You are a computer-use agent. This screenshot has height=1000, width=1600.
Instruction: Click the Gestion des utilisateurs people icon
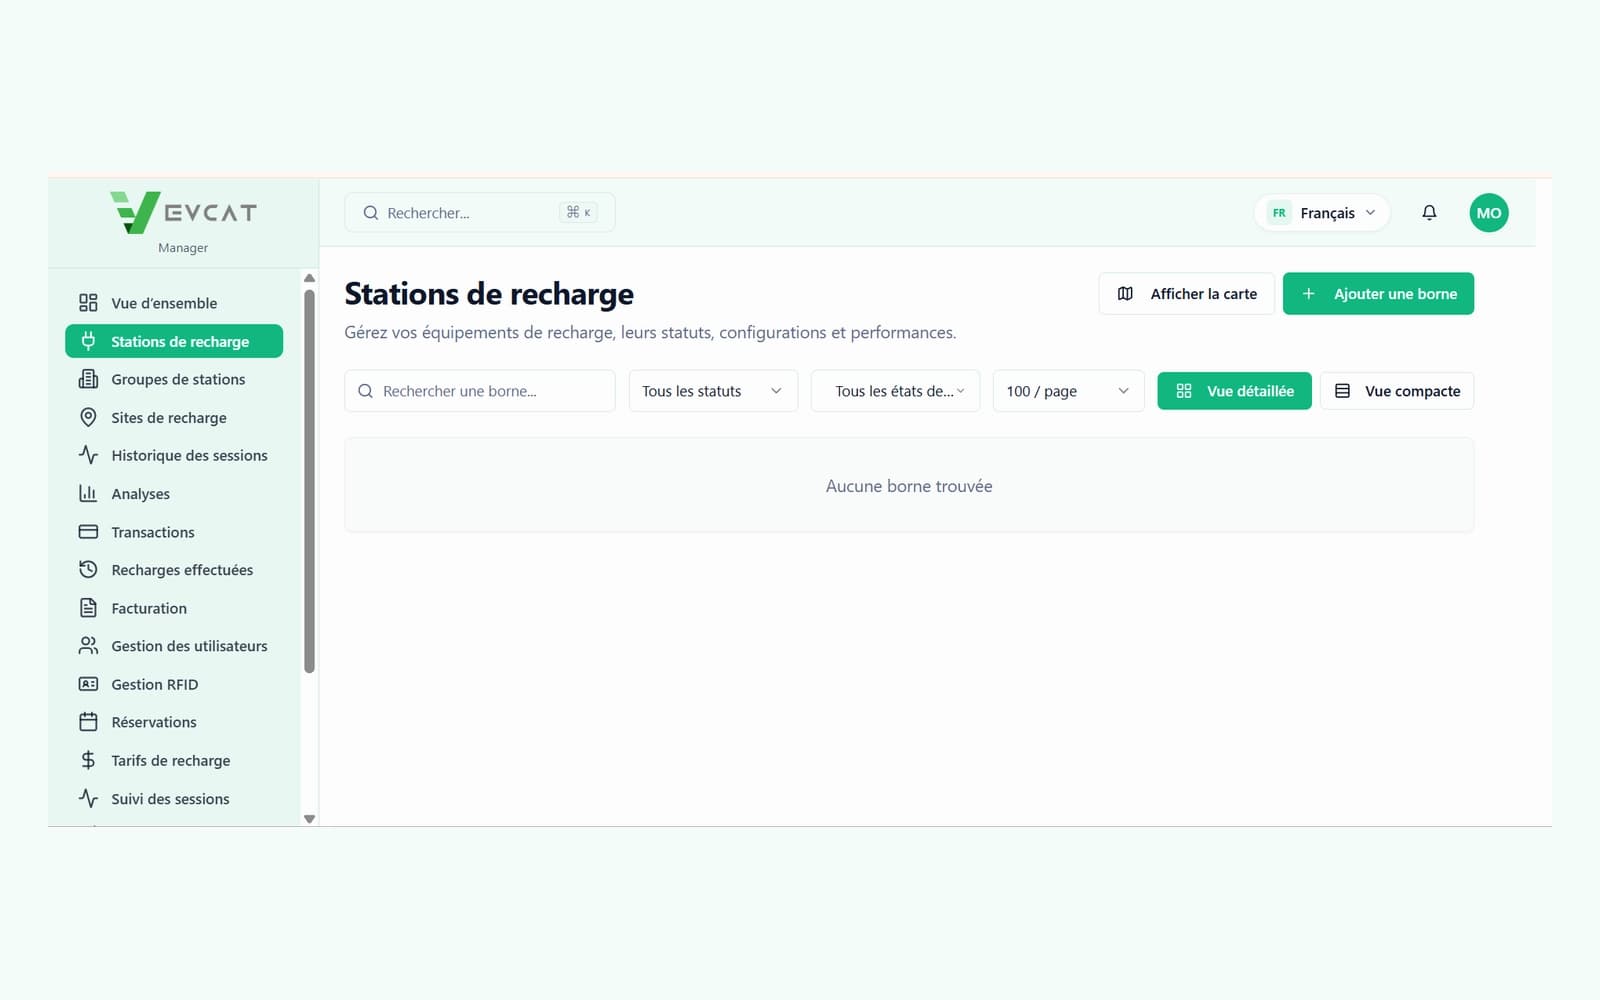[88, 646]
